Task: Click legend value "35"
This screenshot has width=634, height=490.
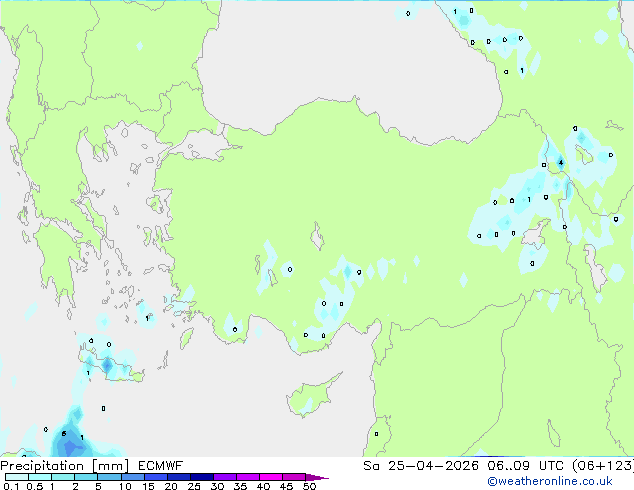Action: click(240, 486)
